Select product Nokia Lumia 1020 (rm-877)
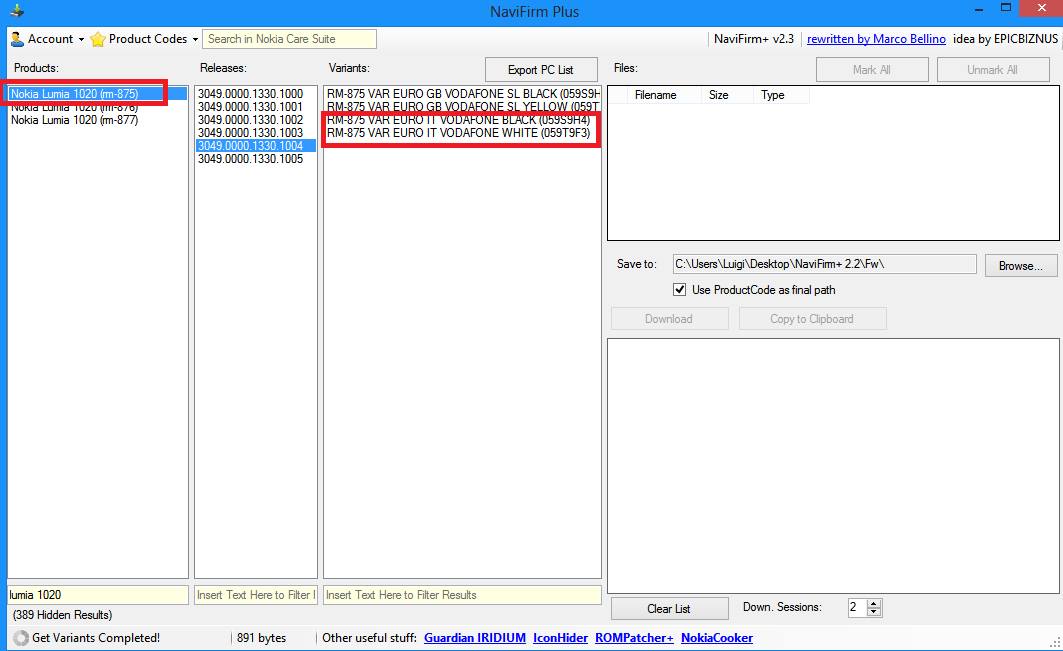The image size is (1063, 651). pyautogui.click(x=97, y=120)
